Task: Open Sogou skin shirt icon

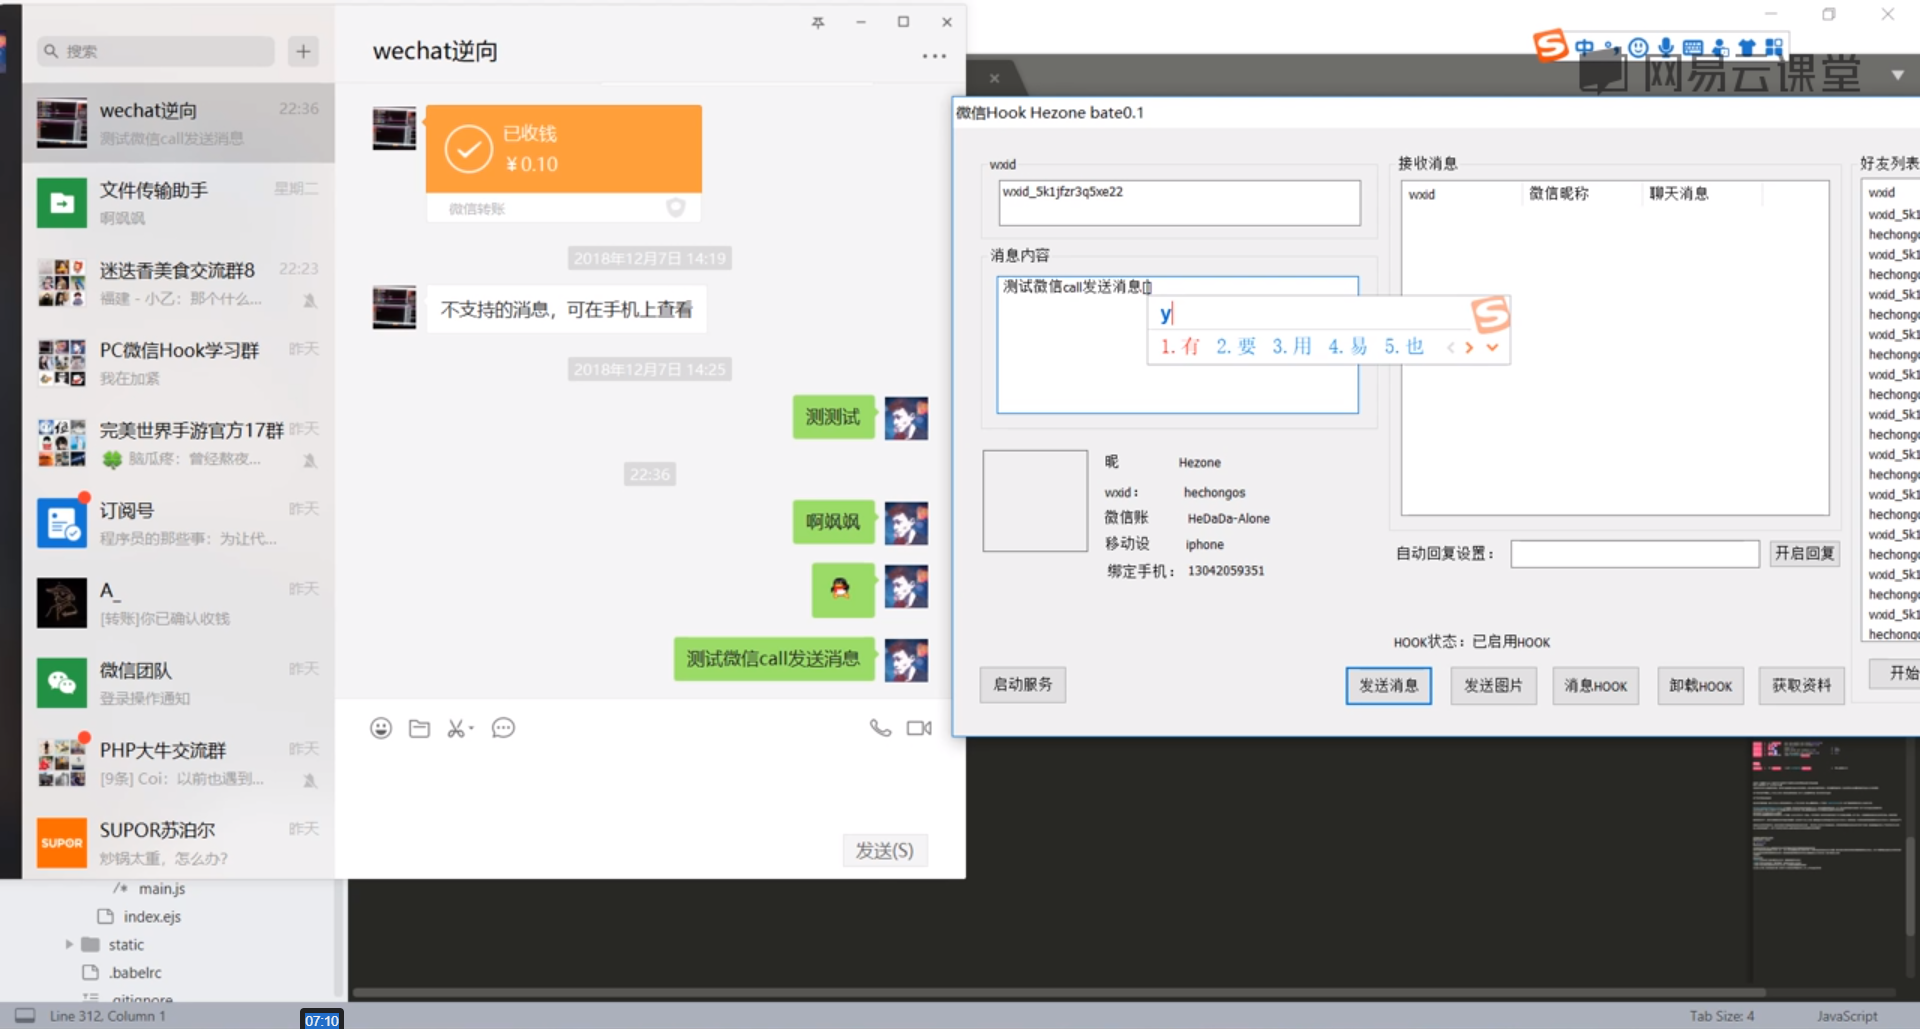Action: pos(1747,47)
